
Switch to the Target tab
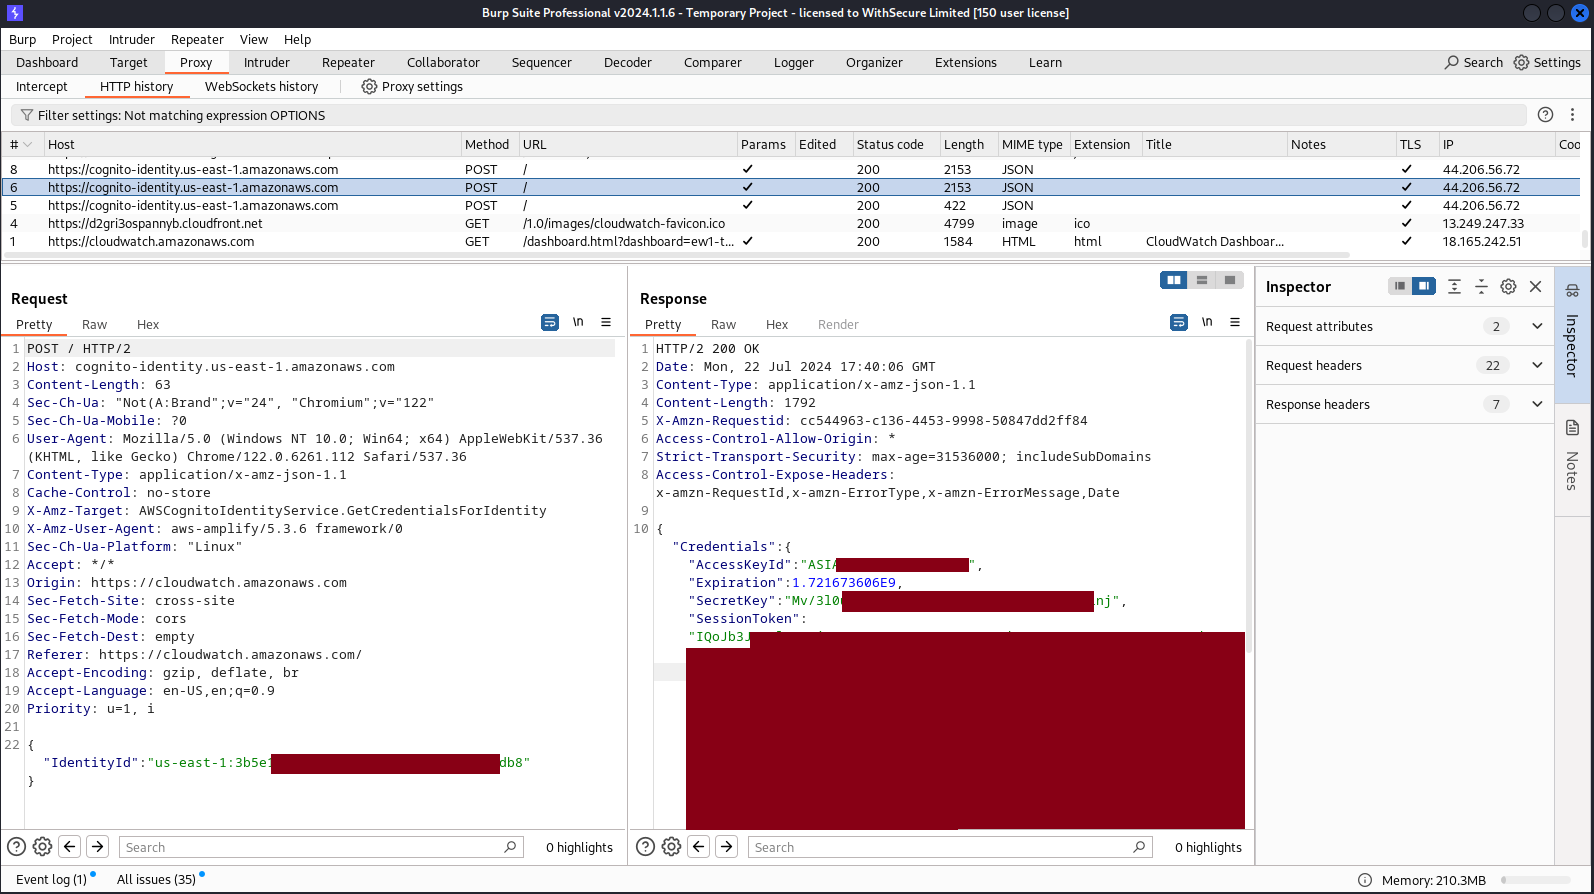pos(129,62)
